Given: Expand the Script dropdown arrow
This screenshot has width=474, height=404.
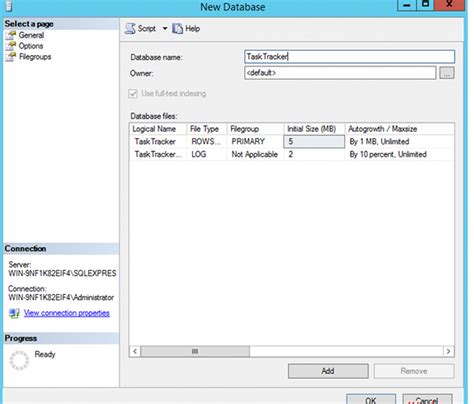Looking at the screenshot, I should 165,29.
